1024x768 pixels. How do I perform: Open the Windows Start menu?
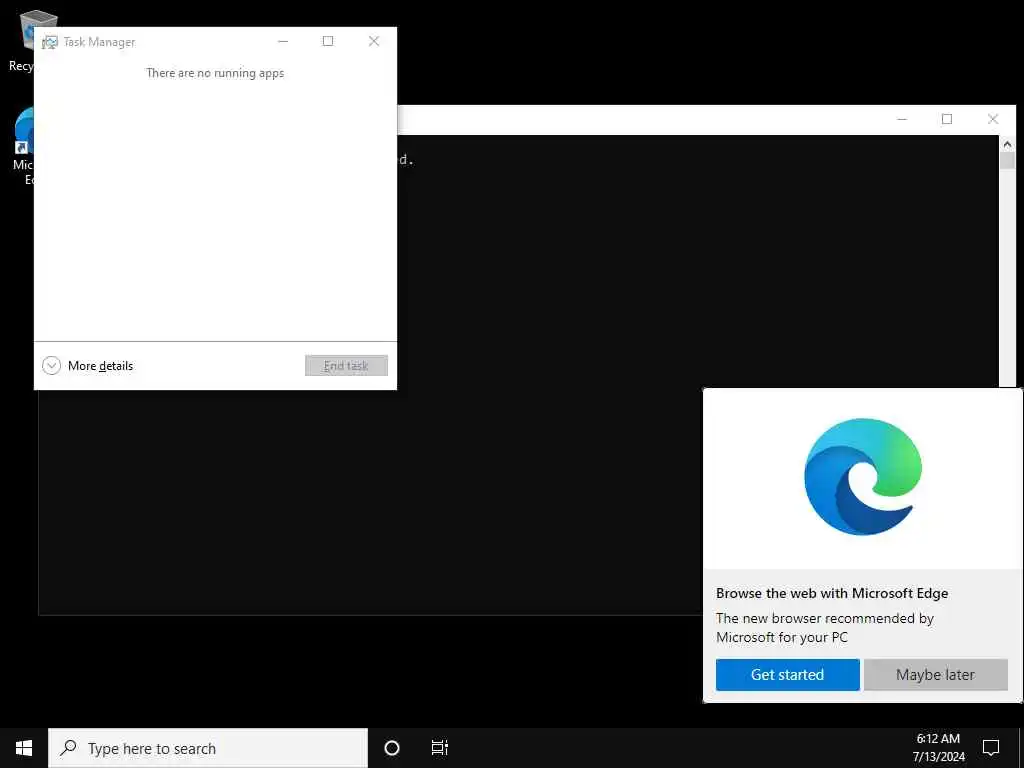click(24, 748)
